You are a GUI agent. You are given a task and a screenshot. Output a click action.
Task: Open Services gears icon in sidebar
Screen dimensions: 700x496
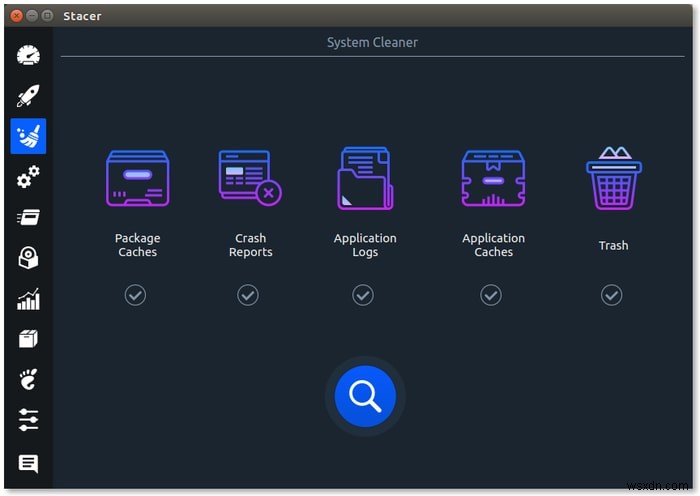pos(28,177)
